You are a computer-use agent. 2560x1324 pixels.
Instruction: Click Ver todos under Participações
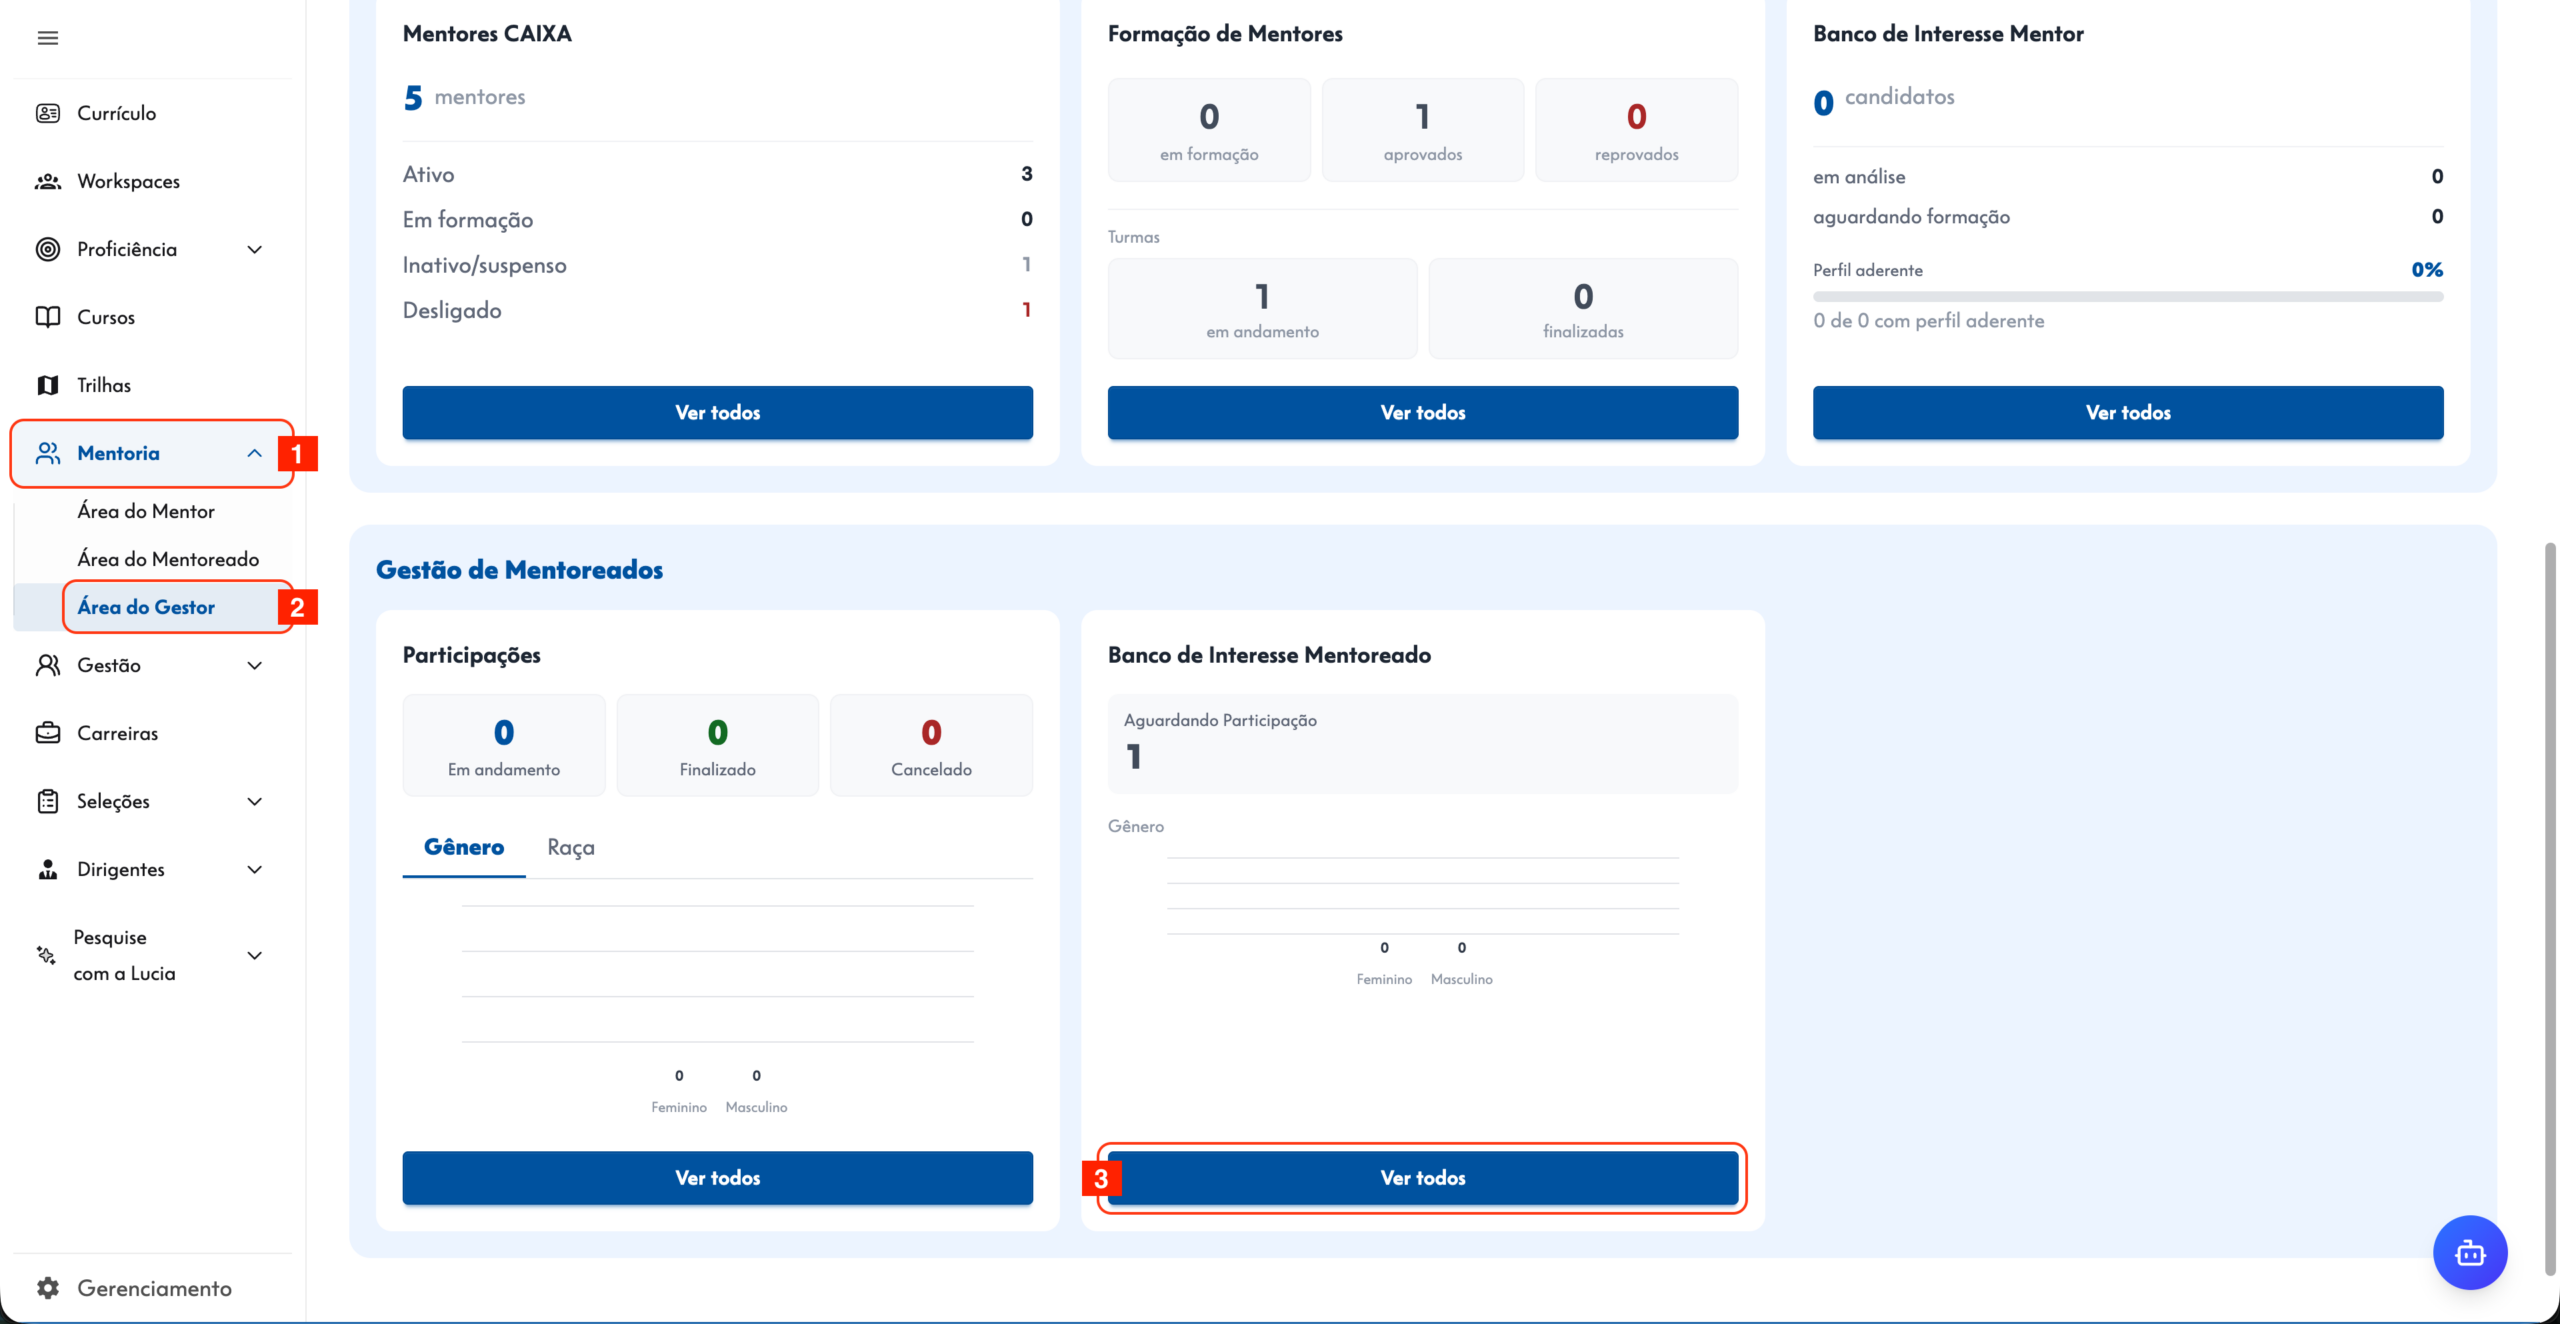click(718, 1178)
